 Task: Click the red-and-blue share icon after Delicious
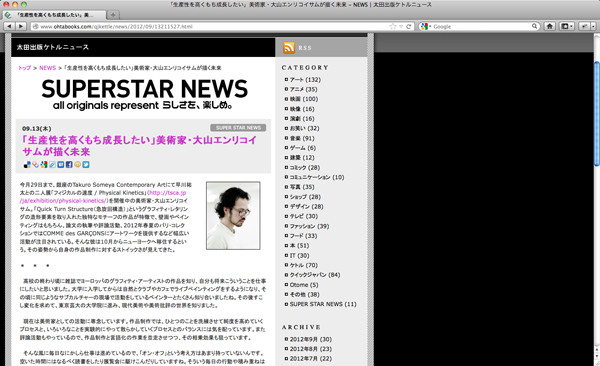[35, 165]
